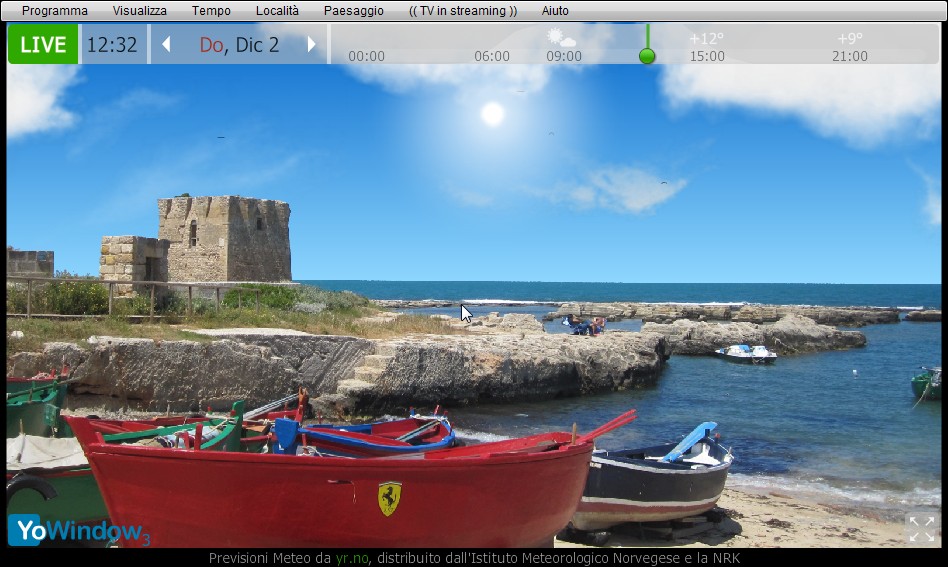Image resolution: width=948 pixels, height=567 pixels.
Task: Toggle the green LIVE mode button
Action: (x=43, y=45)
